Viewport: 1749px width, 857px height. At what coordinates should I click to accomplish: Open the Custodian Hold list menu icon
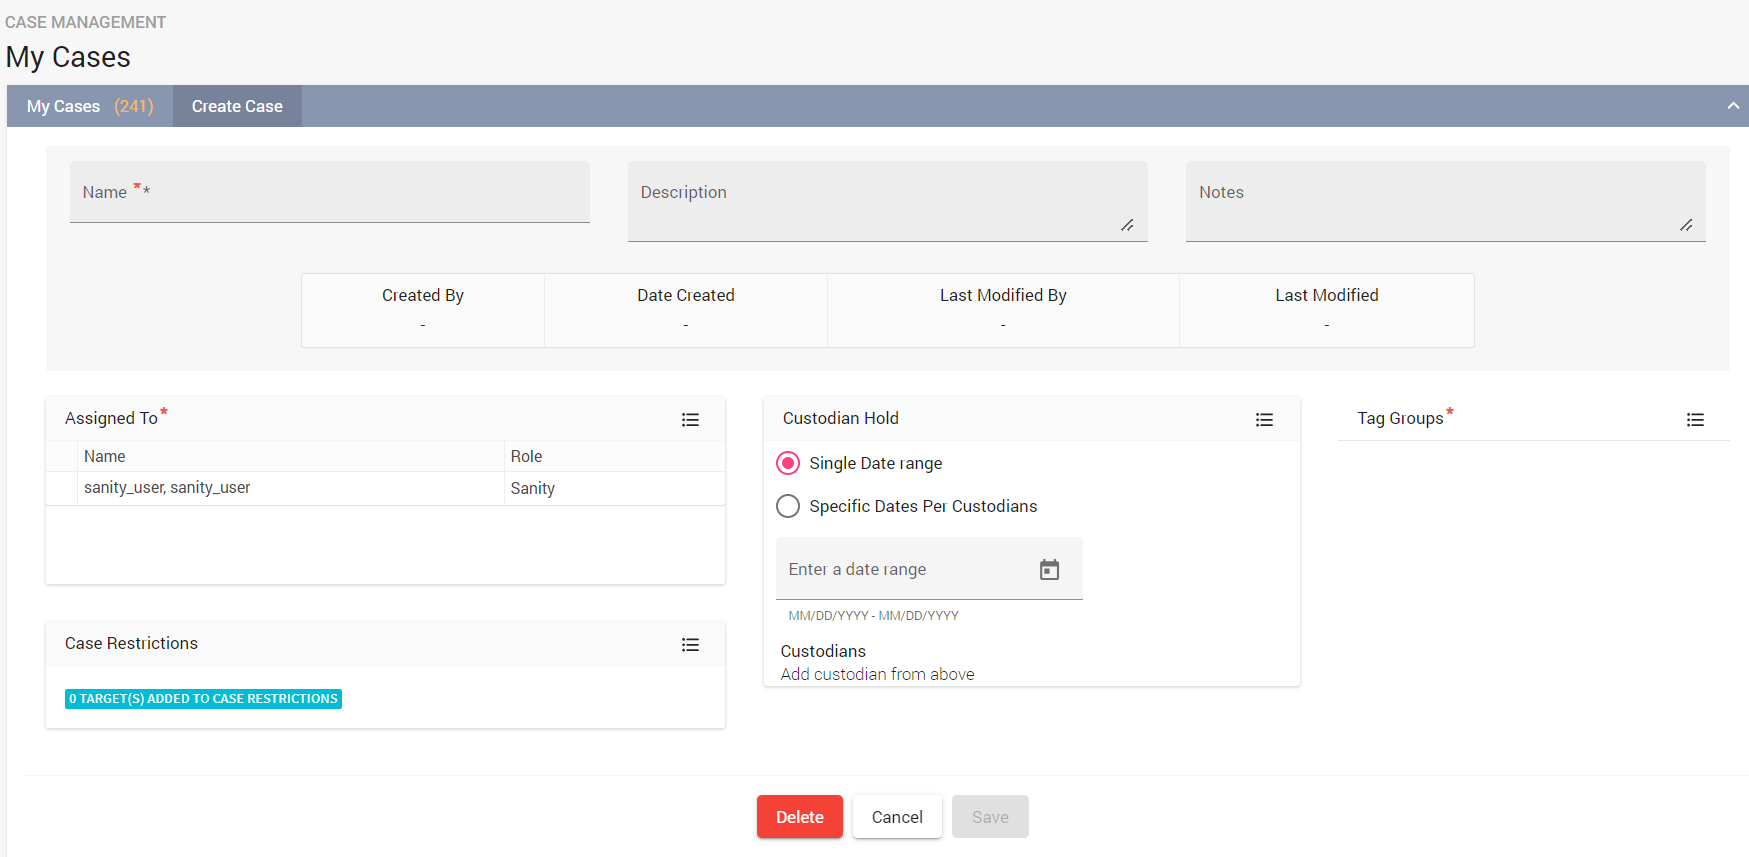coord(1264,420)
